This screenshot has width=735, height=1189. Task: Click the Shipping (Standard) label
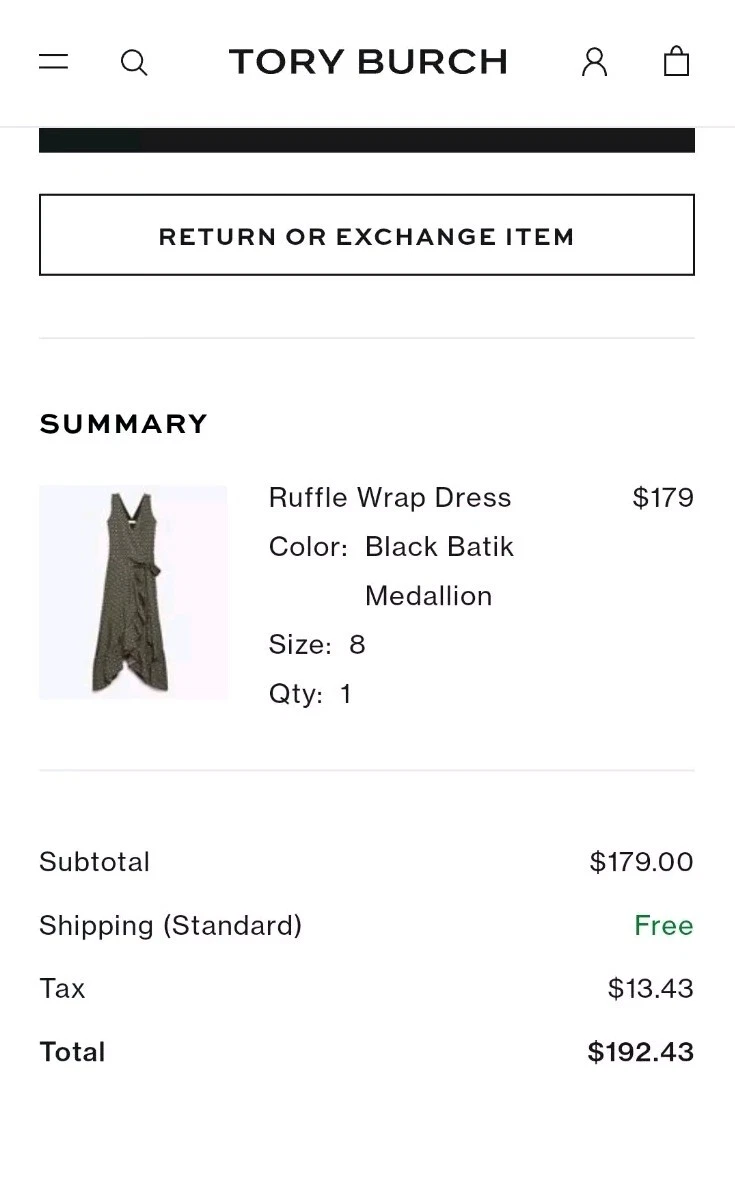171,926
